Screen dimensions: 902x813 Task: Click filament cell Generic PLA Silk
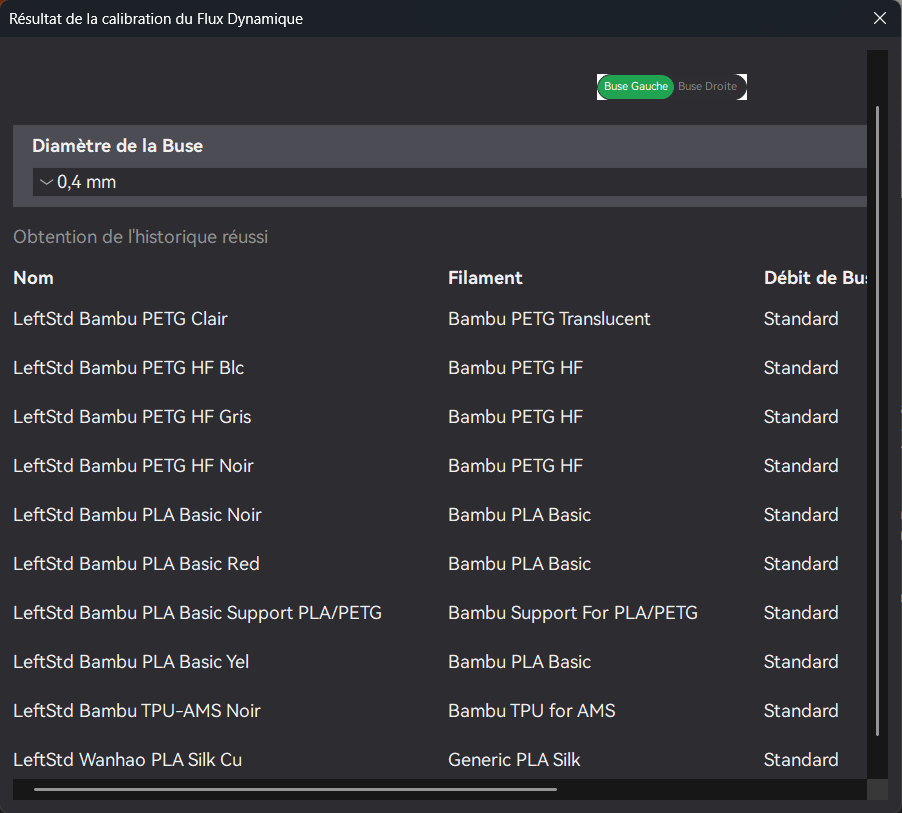(x=514, y=759)
